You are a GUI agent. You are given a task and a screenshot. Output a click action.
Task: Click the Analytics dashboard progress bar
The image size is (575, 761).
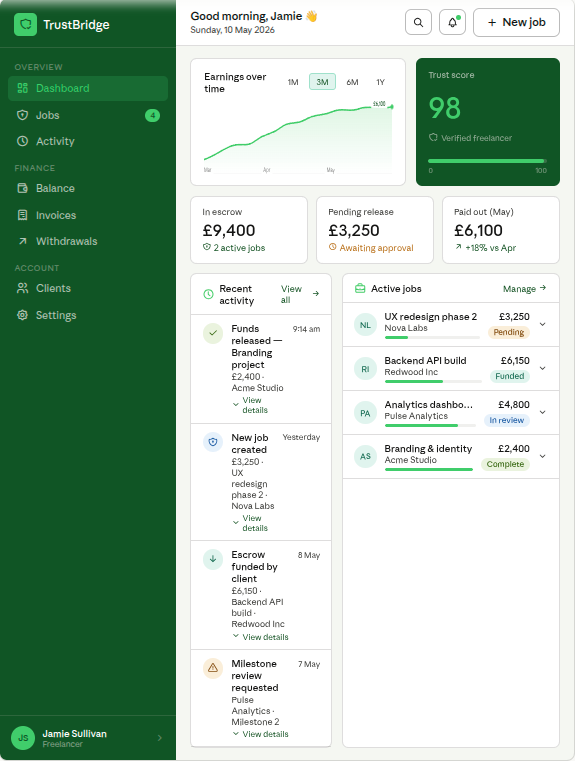point(430,426)
